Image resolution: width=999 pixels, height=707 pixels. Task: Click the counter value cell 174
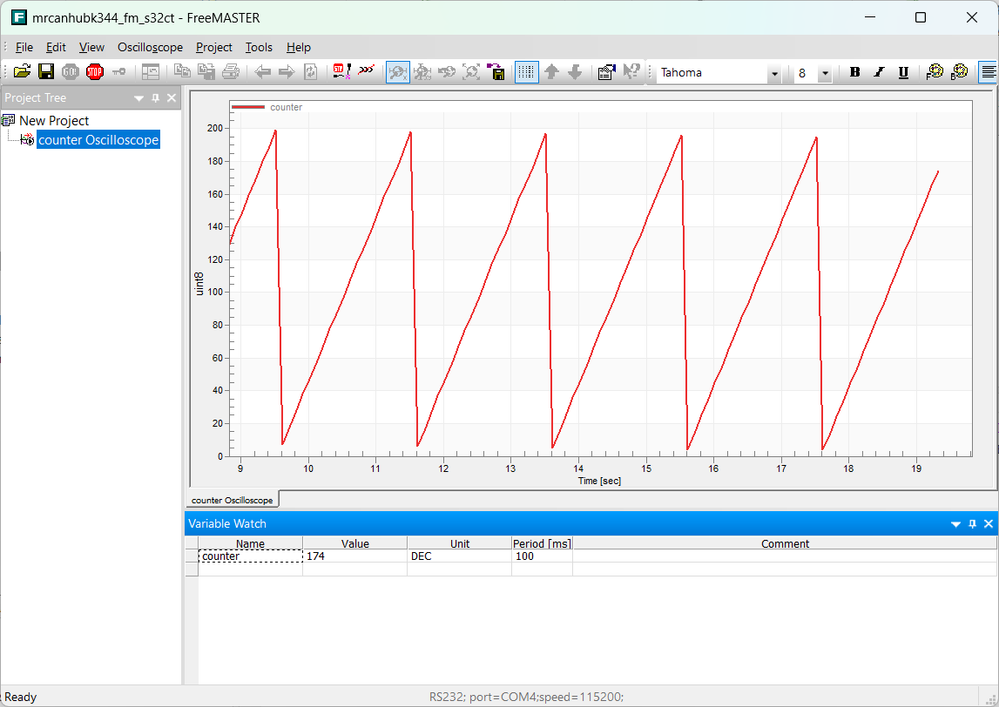355,556
